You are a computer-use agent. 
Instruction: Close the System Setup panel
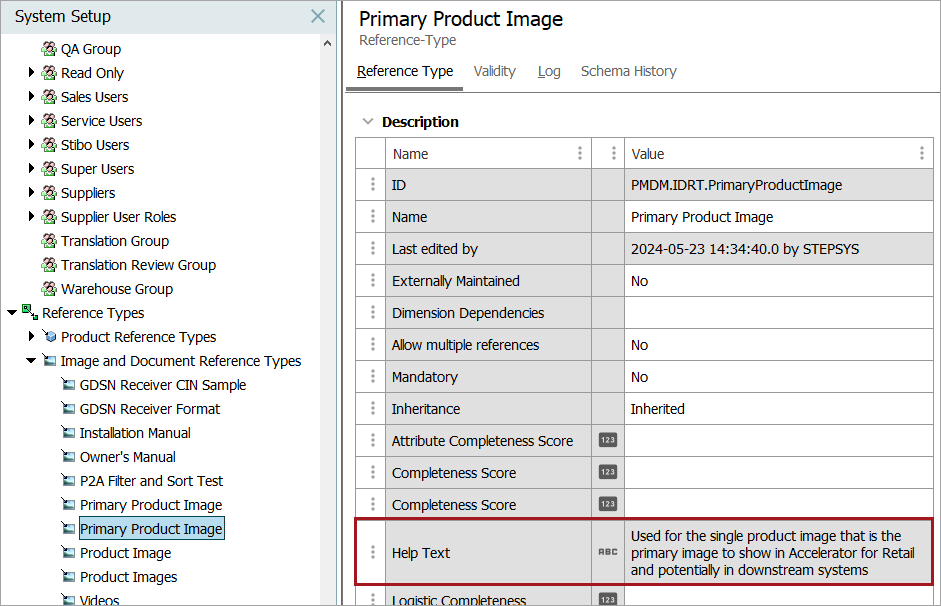tap(318, 17)
